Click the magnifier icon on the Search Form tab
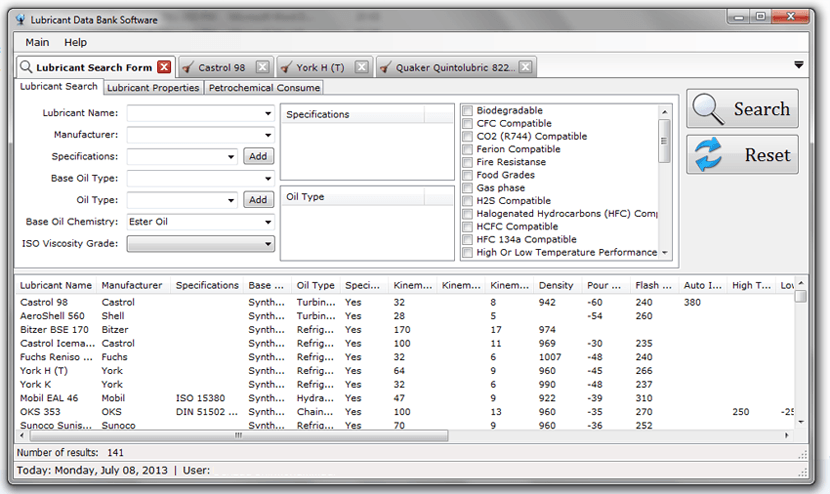830x494 pixels. tap(25, 67)
